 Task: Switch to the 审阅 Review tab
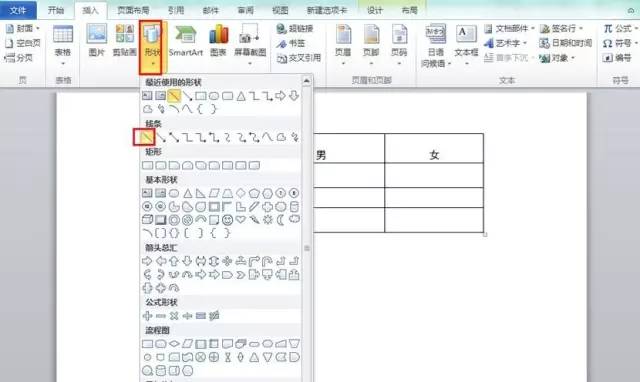click(245, 10)
